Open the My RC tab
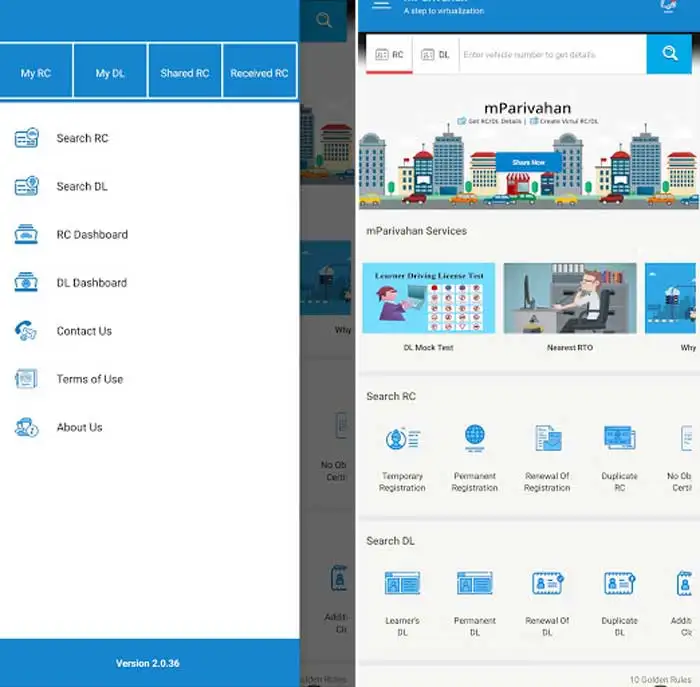This screenshot has width=700, height=687. (x=36, y=73)
